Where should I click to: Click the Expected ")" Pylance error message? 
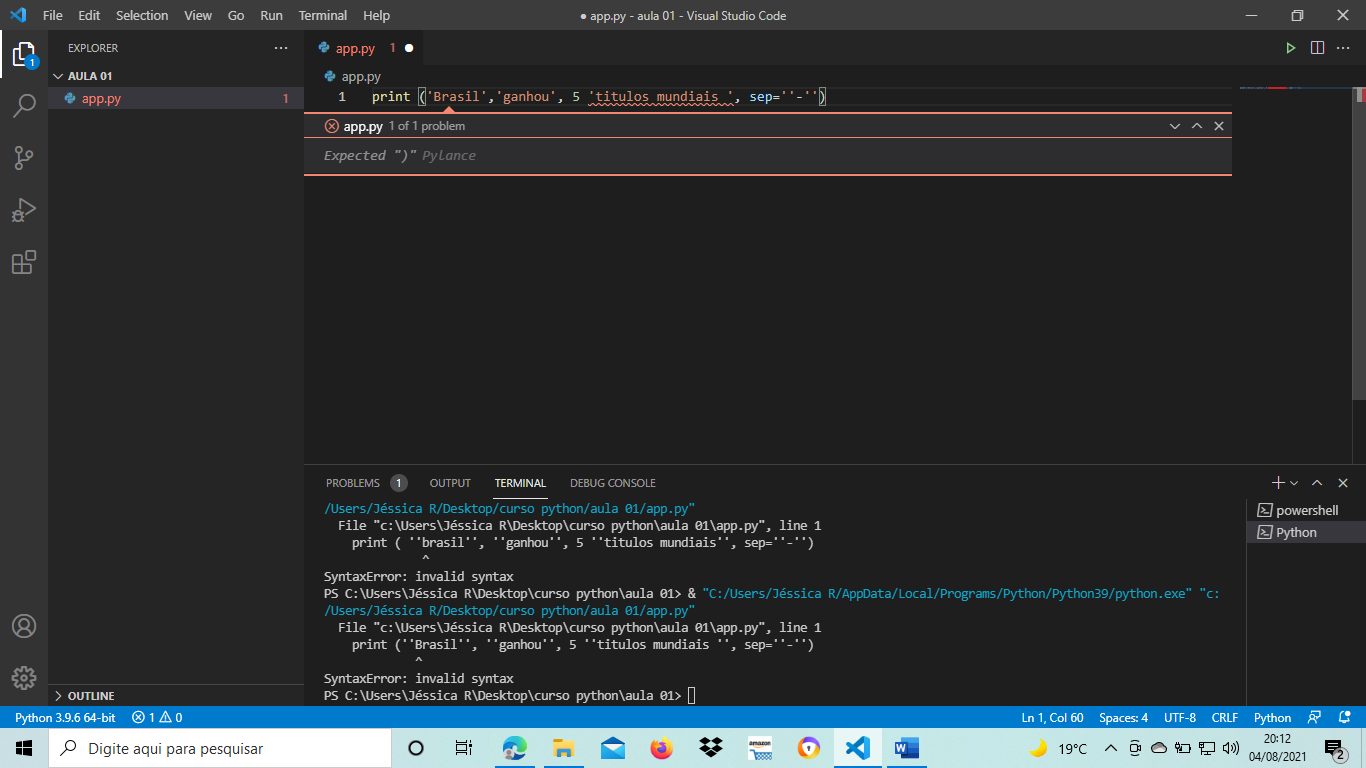[x=400, y=155]
